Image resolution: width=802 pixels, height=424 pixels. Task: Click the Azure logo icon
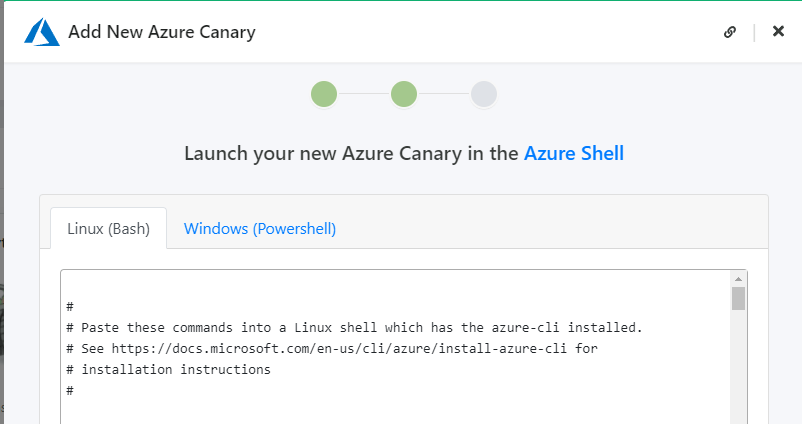[x=42, y=31]
